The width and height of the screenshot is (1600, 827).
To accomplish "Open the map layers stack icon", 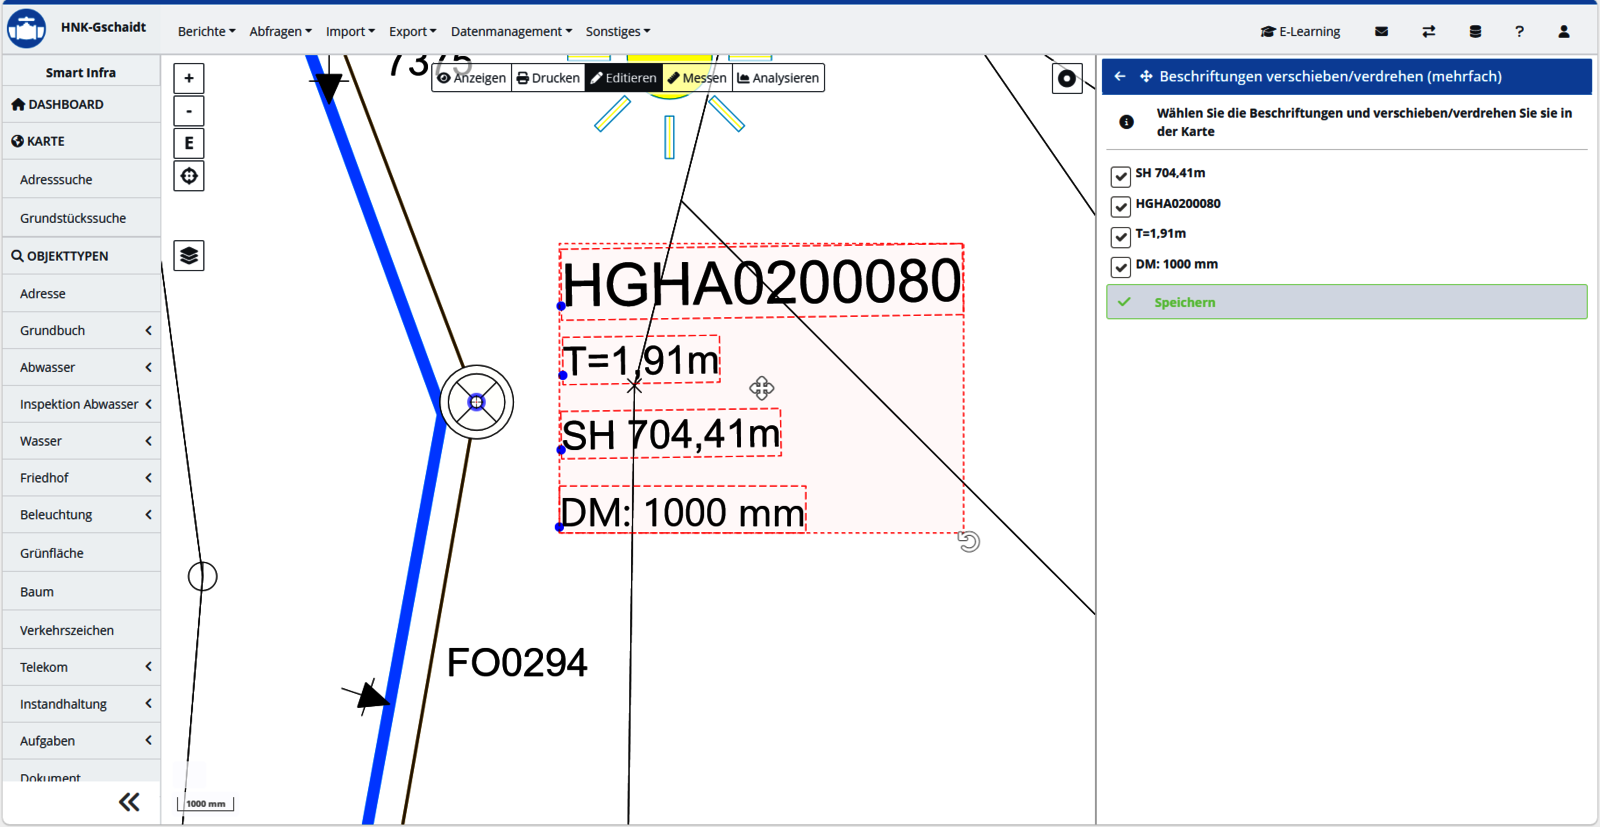I will pos(189,256).
